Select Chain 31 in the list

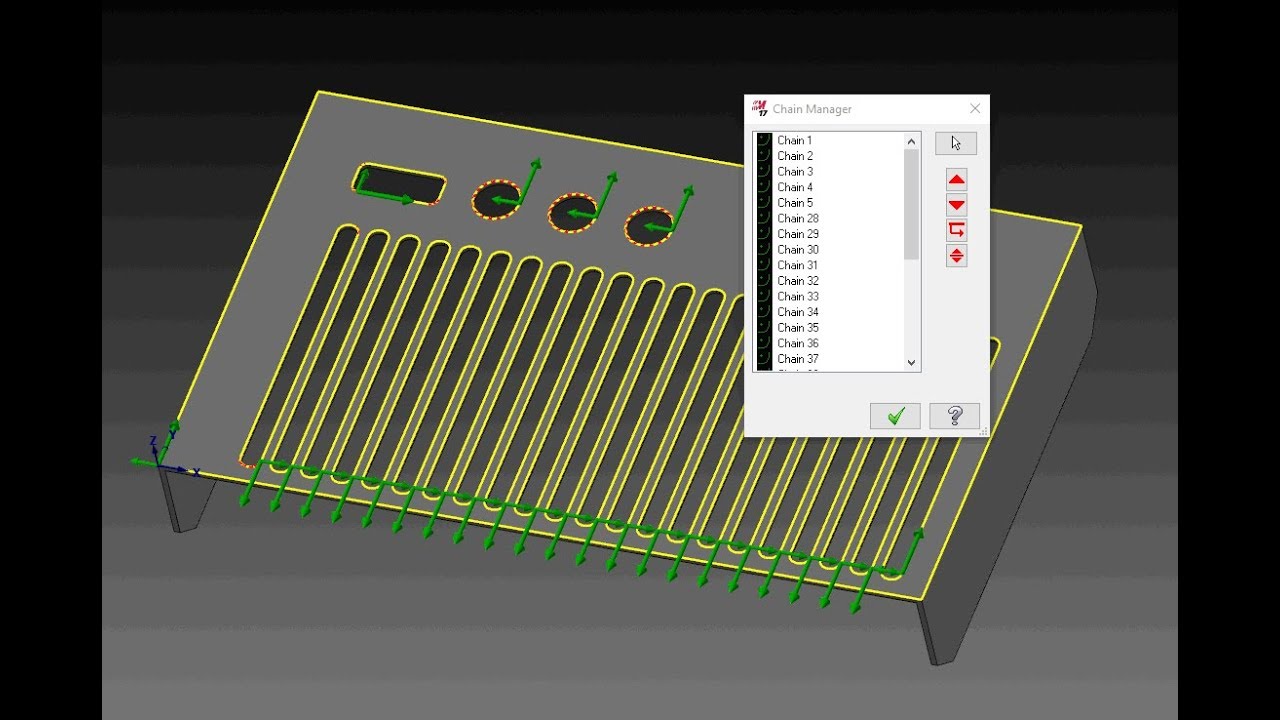point(798,265)
